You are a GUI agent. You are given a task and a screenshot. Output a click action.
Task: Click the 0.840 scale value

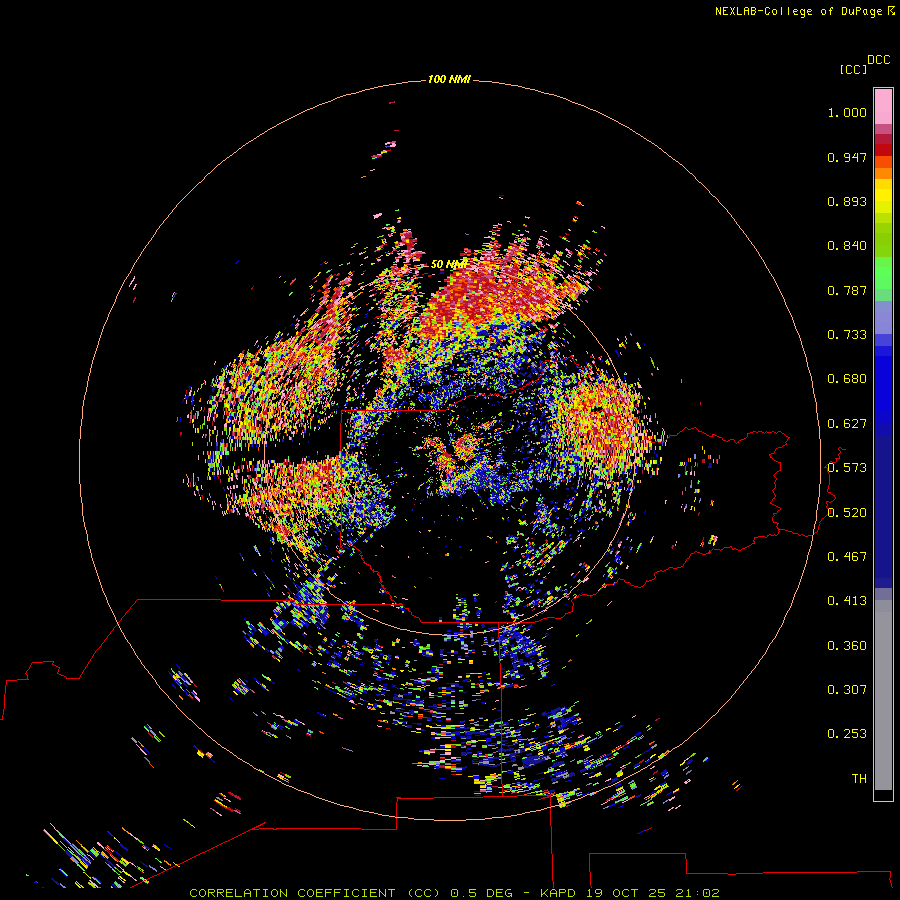tap(847, 246)
